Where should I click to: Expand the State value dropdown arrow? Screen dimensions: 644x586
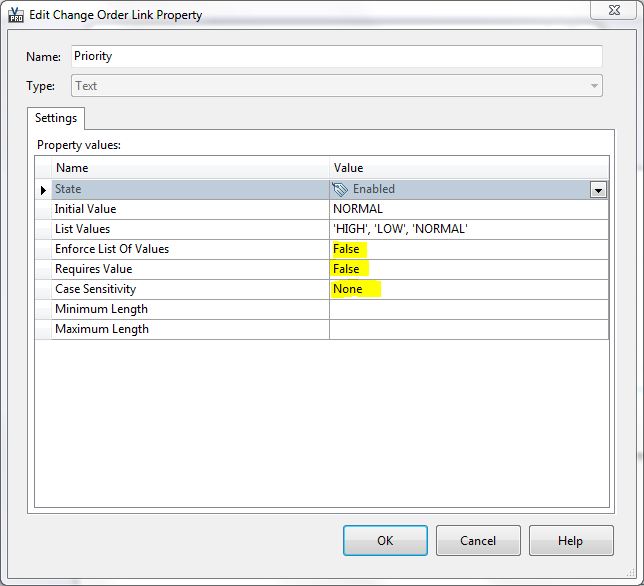pyautogui.click(x=598, y=190)
